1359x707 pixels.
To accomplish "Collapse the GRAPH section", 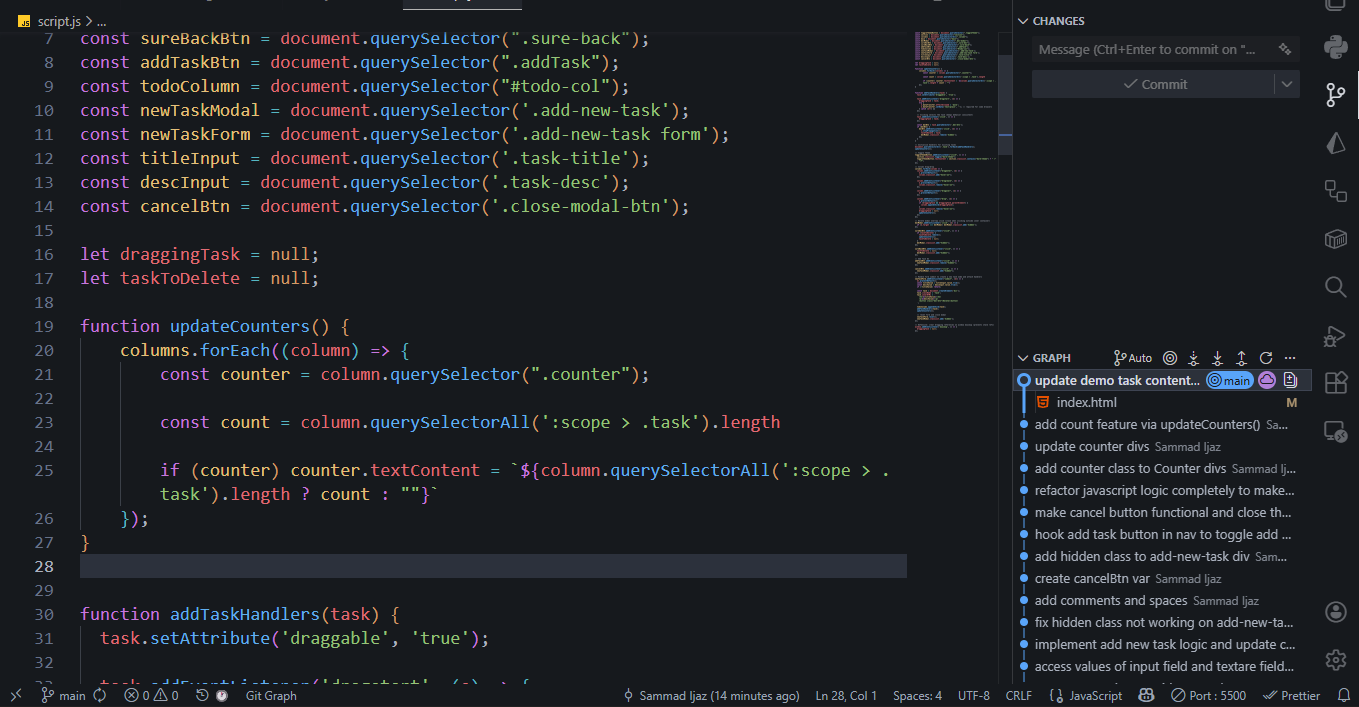I will click(x=1023, y=358).
